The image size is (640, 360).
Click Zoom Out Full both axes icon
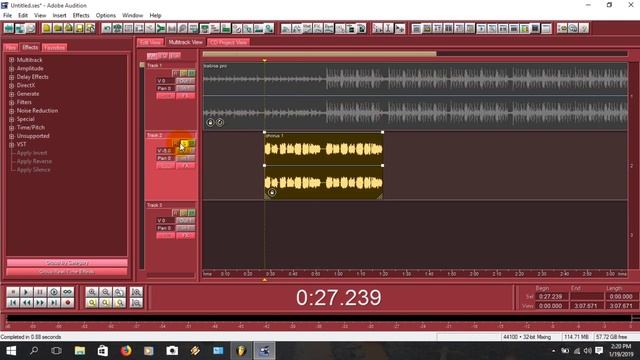click(x=119, y=292)
